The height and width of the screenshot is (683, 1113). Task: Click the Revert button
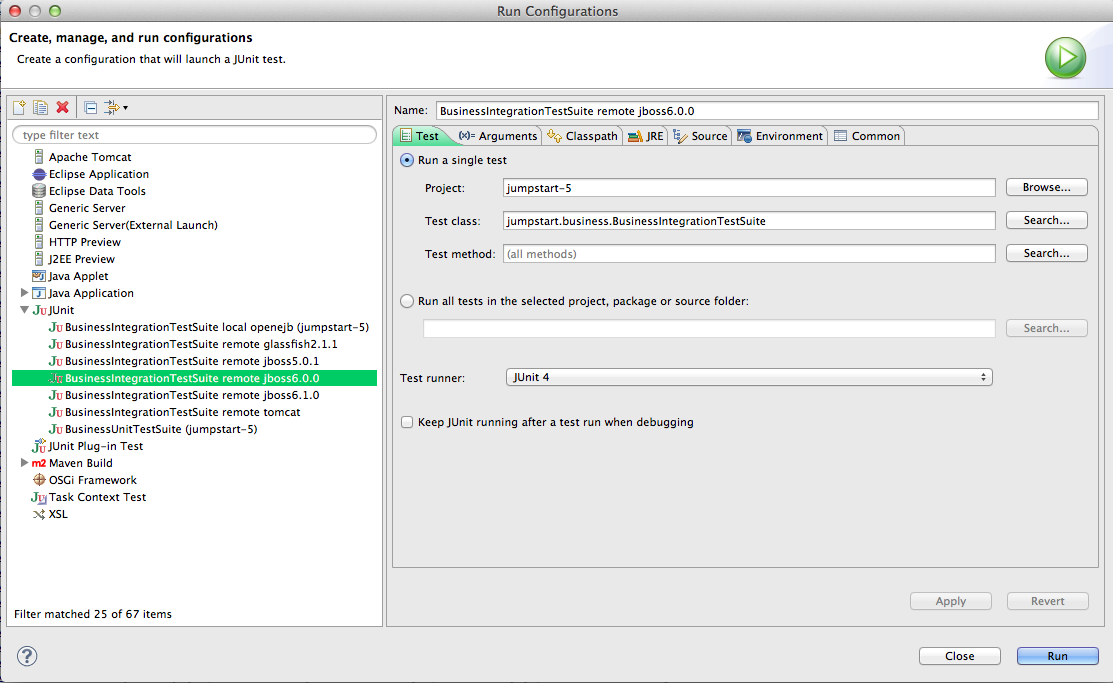(x=1047, y=601)
